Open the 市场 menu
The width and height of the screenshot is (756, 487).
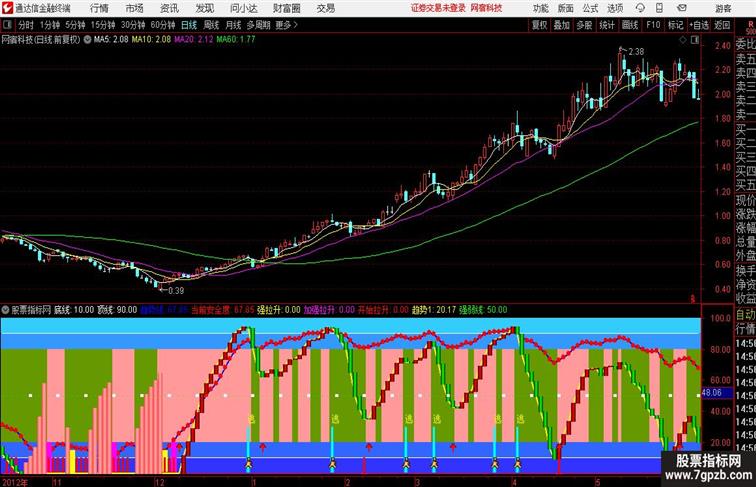135,8
